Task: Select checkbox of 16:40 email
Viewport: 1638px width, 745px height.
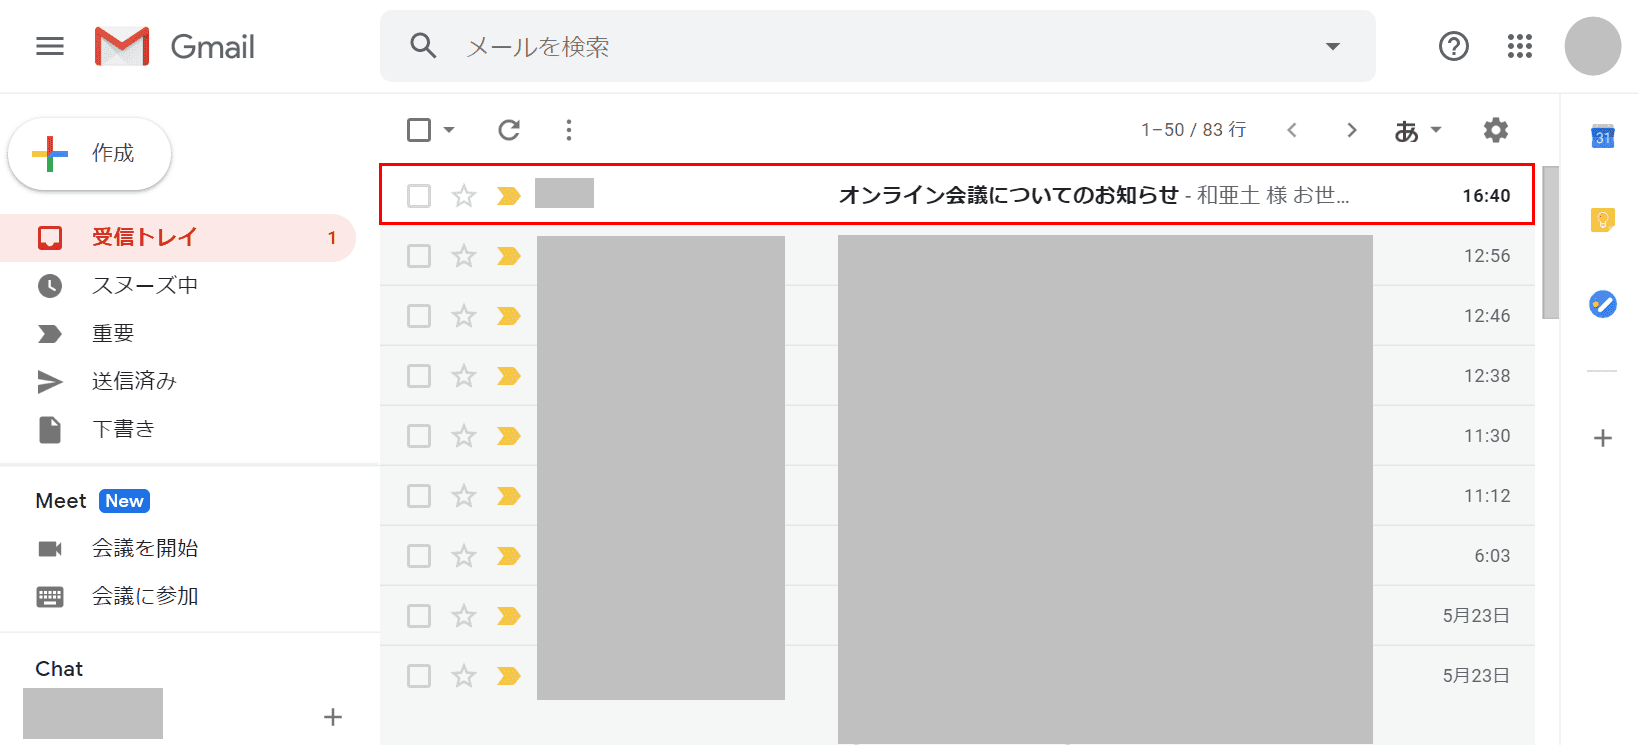Action: point(419,196)
